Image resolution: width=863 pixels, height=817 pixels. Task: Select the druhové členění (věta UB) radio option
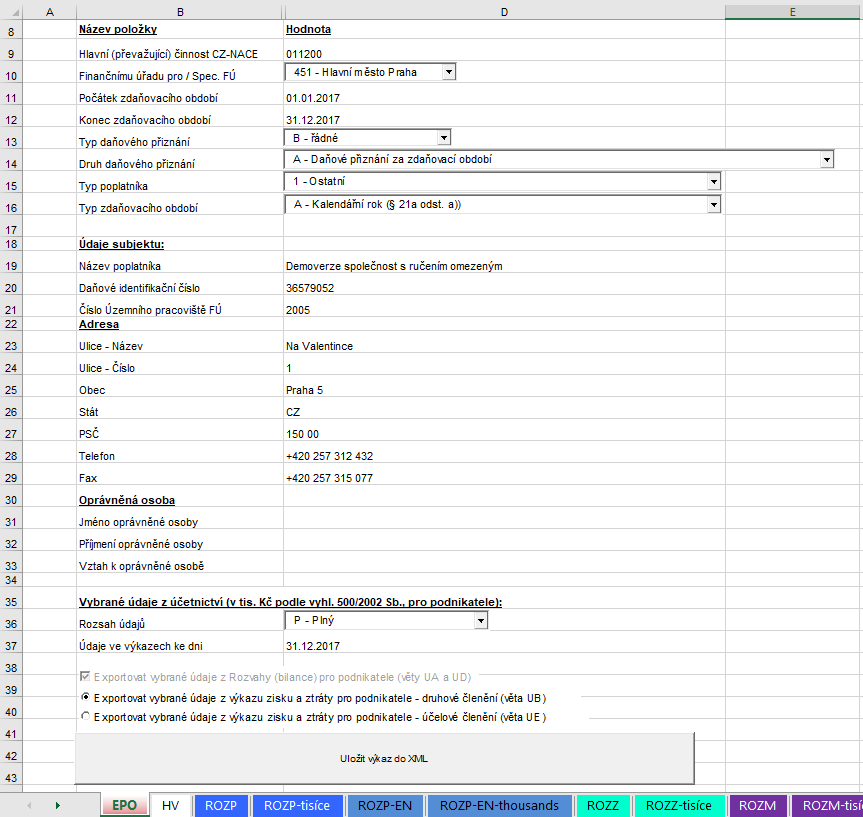[x=85, y=697]
